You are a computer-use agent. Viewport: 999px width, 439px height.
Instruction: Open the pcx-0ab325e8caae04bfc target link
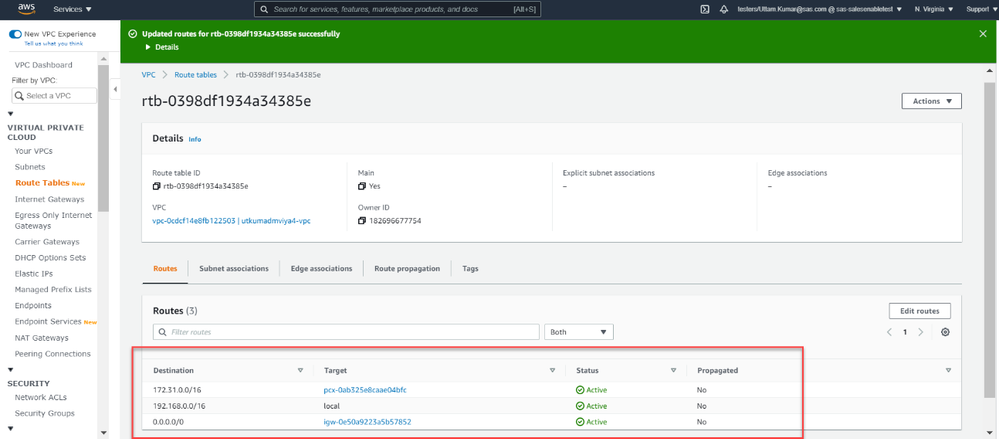tap(365, 390)
